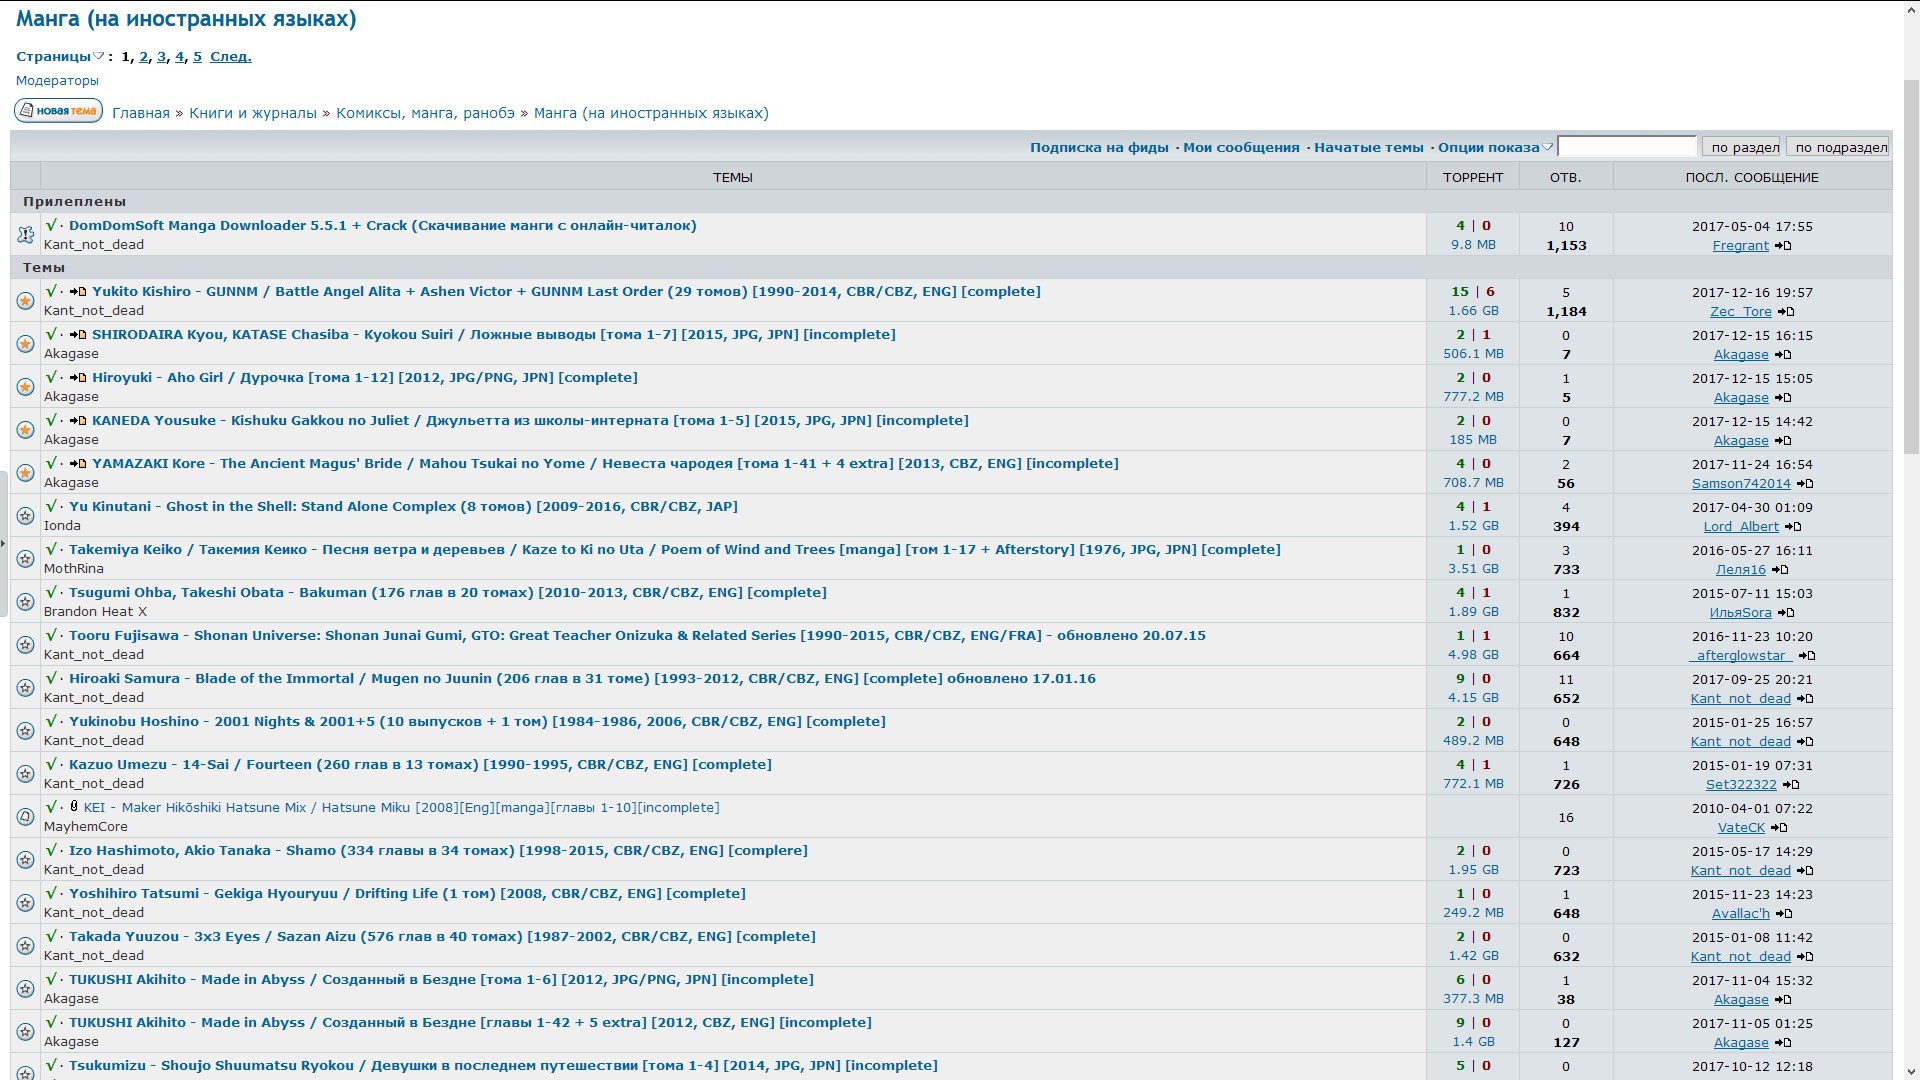Click the last-post arrow icon next to Fregrant
The height and width of the screenshot is (1080, 1920).
pyautogui.click(x=1783, y=246)
